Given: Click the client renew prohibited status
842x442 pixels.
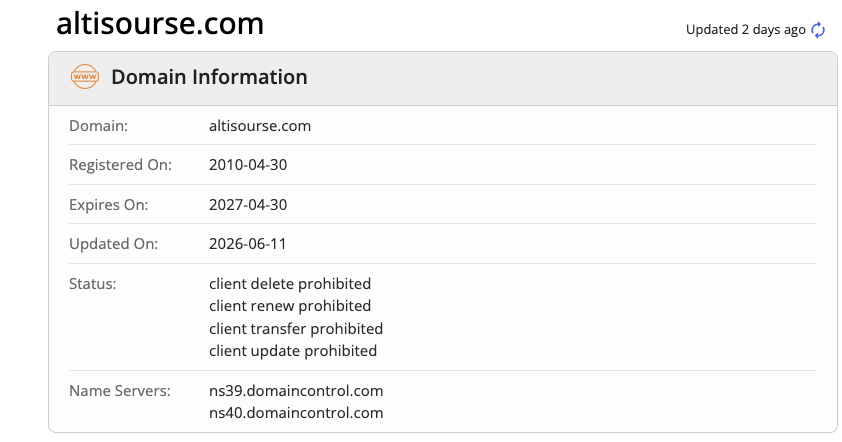Looking at the screenshot, I should (x=290, y=306).
